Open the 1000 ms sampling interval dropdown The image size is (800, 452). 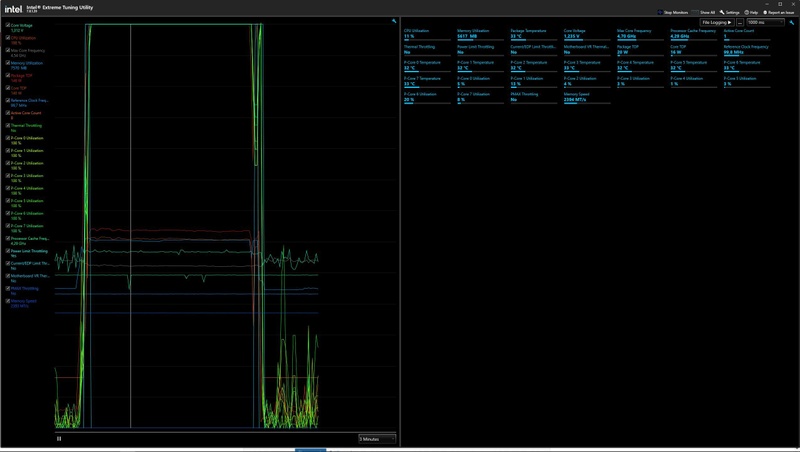click(765, 22)
